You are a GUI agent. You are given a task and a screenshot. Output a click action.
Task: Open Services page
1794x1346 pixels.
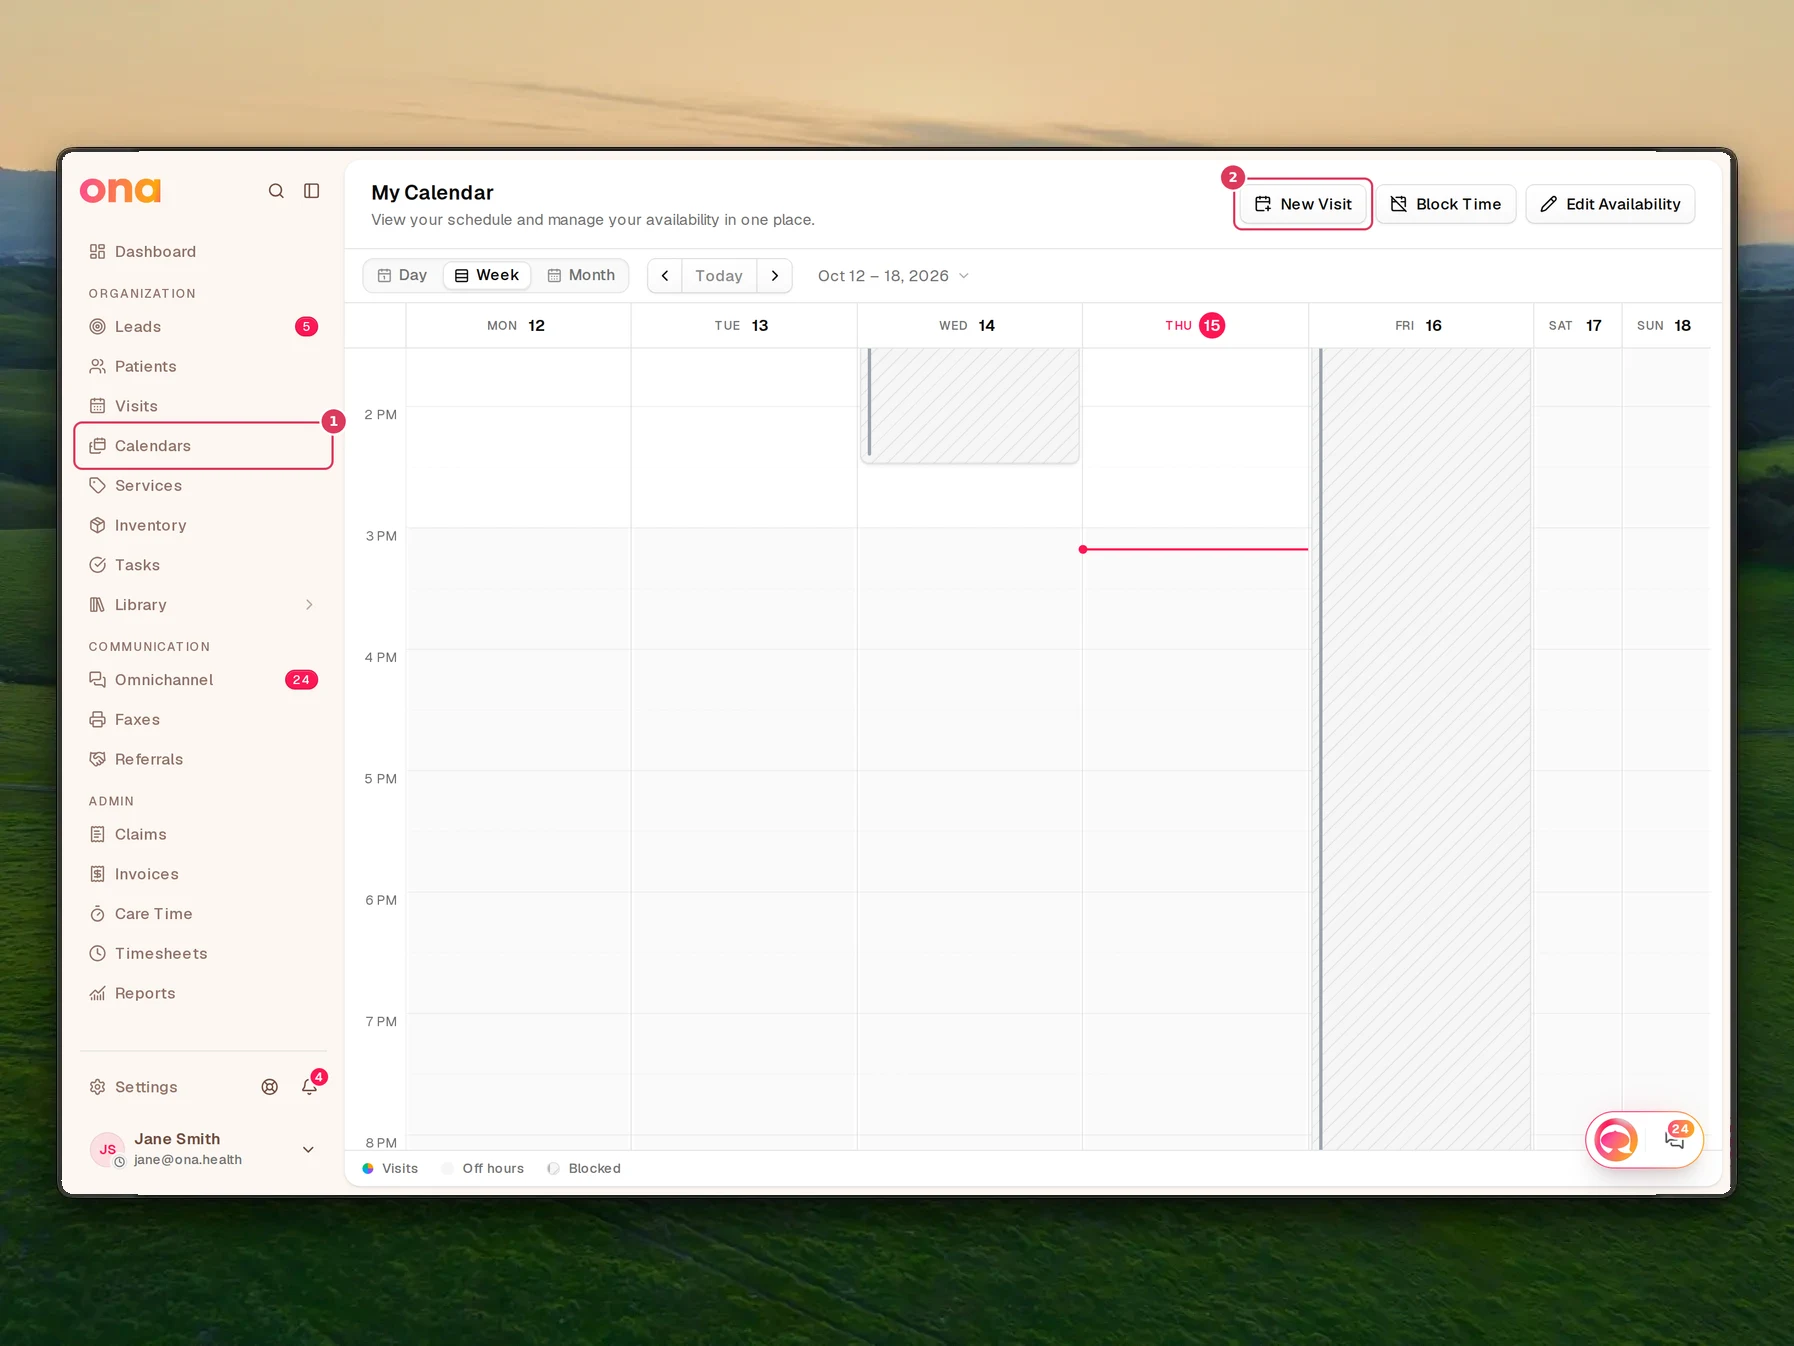click(x=203, y=486)
